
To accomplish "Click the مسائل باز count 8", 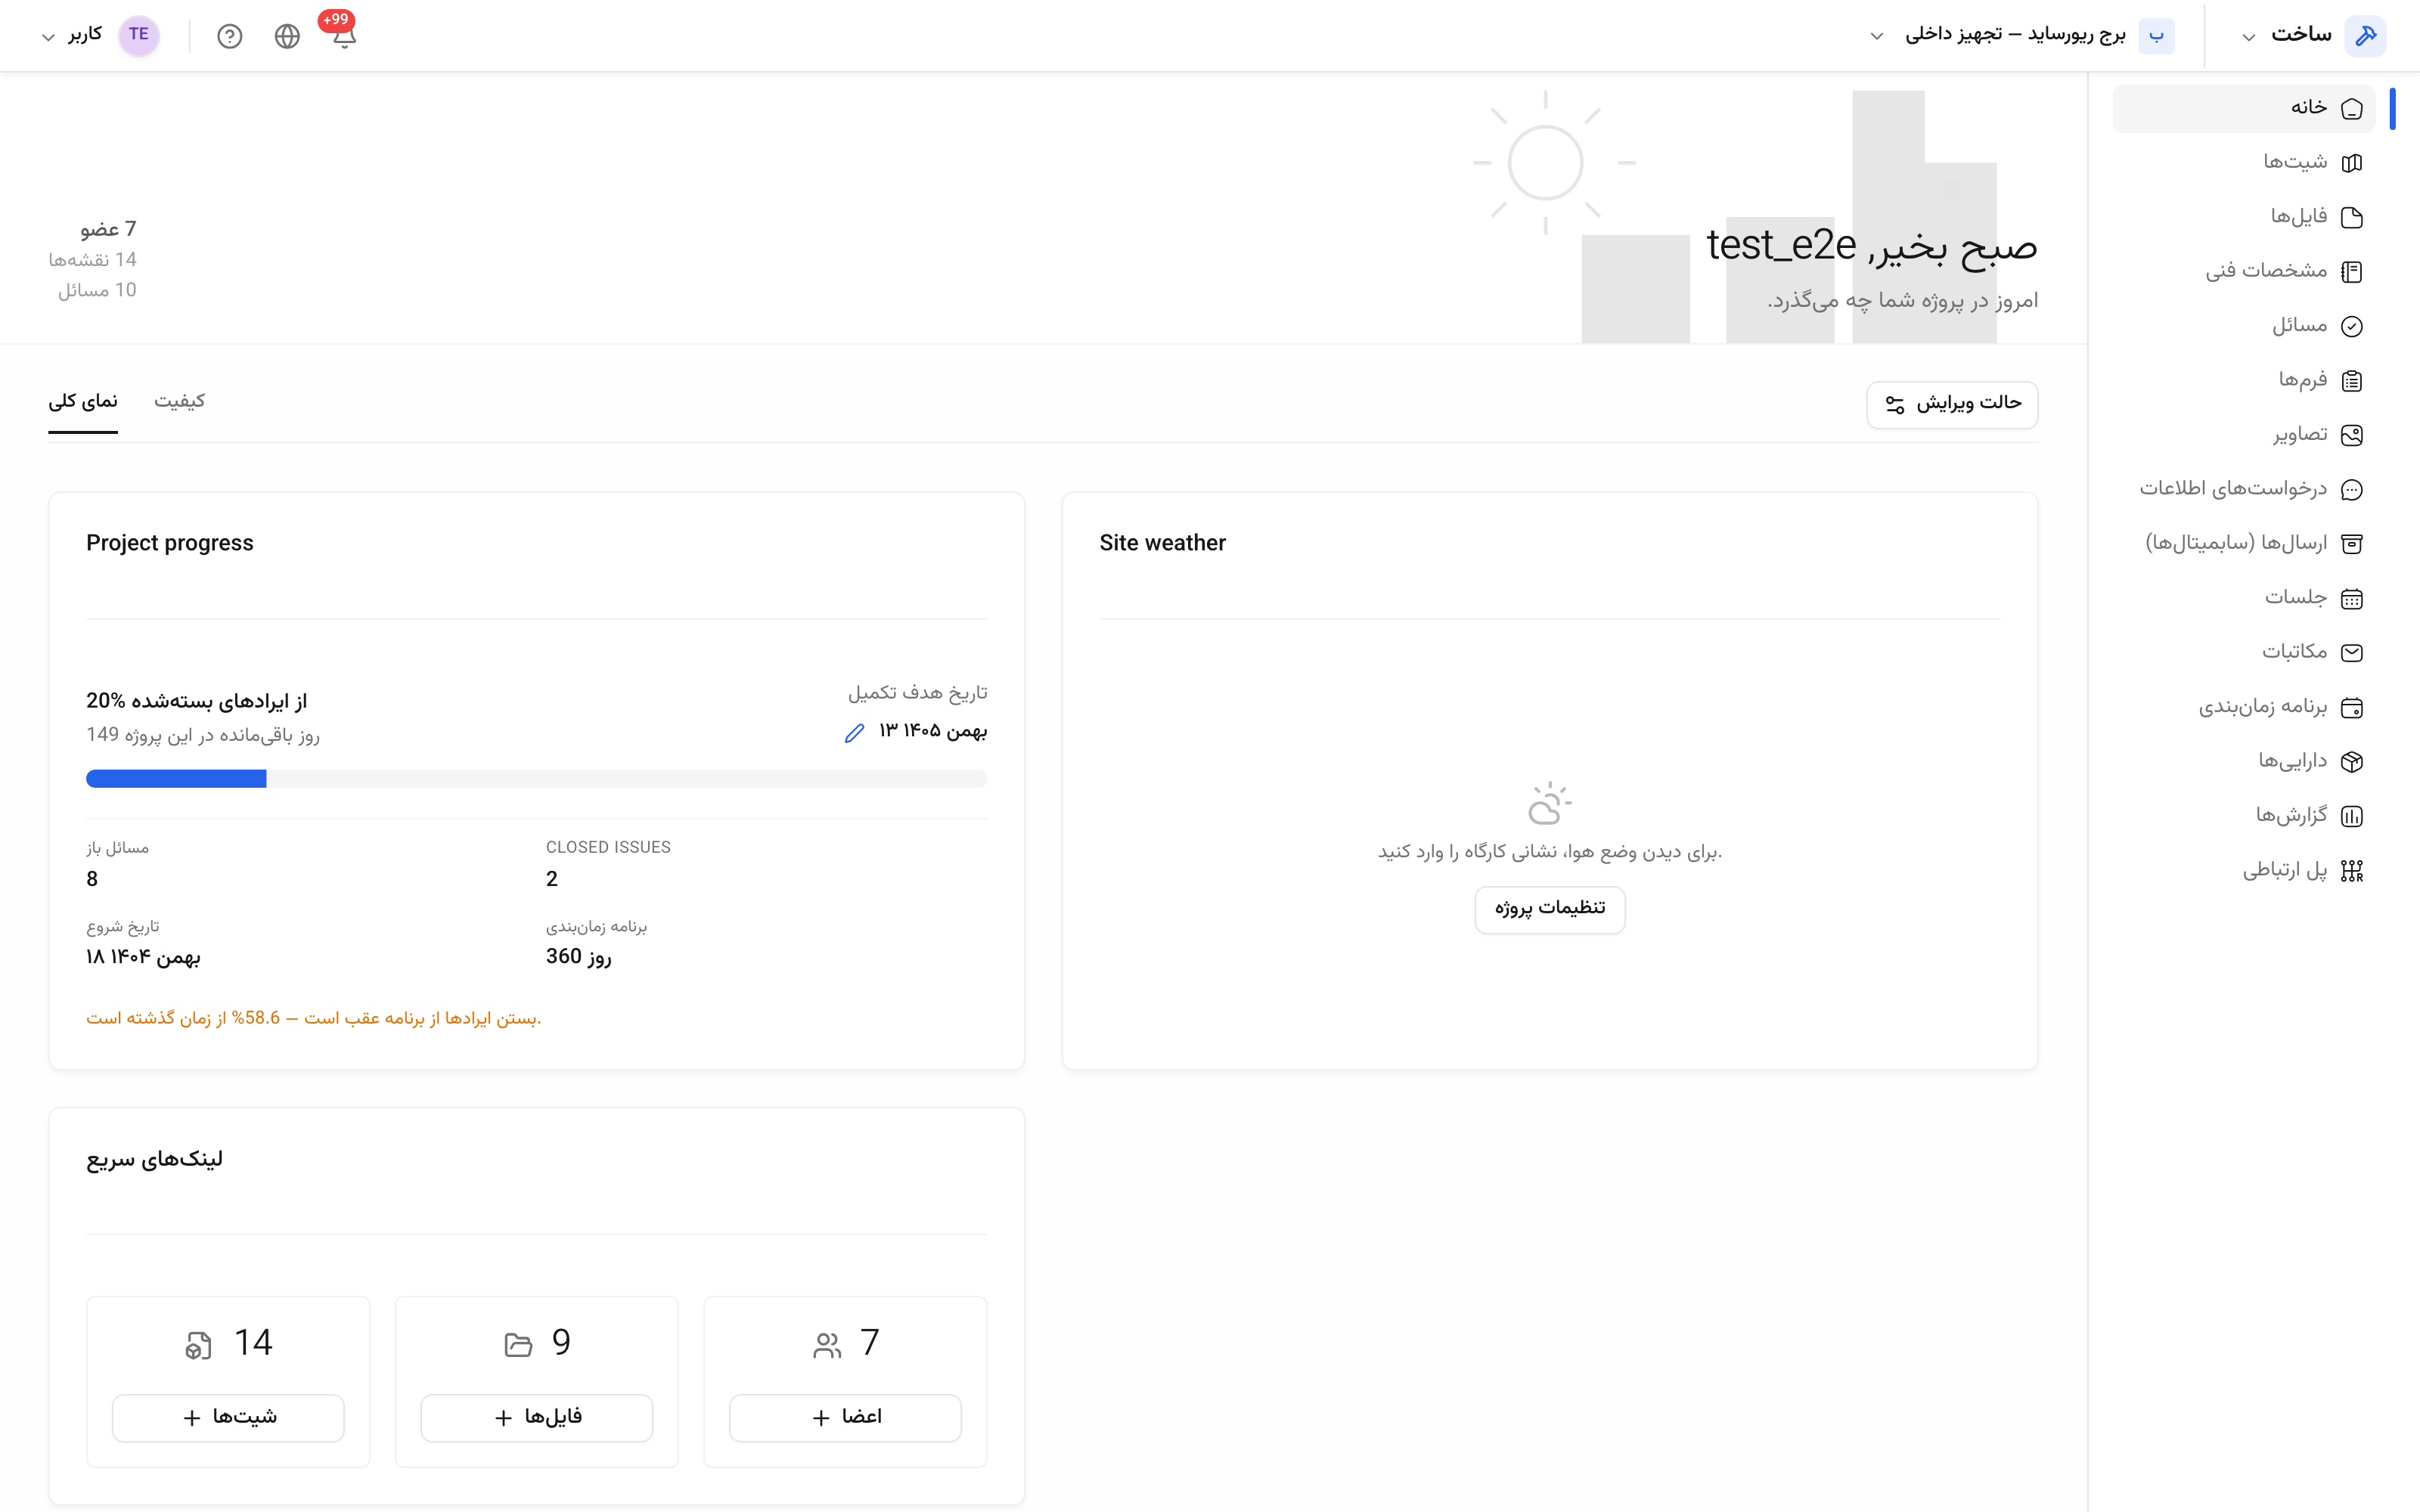I will click(x=92, y=879).
